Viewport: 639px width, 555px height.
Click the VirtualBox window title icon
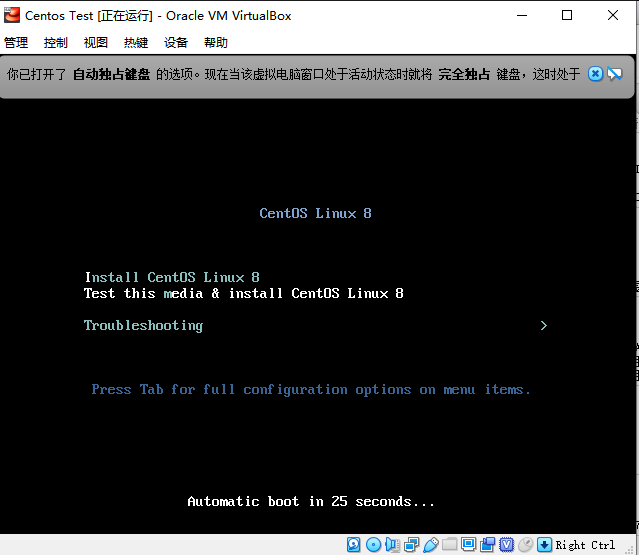pyautogui.click(x=12, y=15)
